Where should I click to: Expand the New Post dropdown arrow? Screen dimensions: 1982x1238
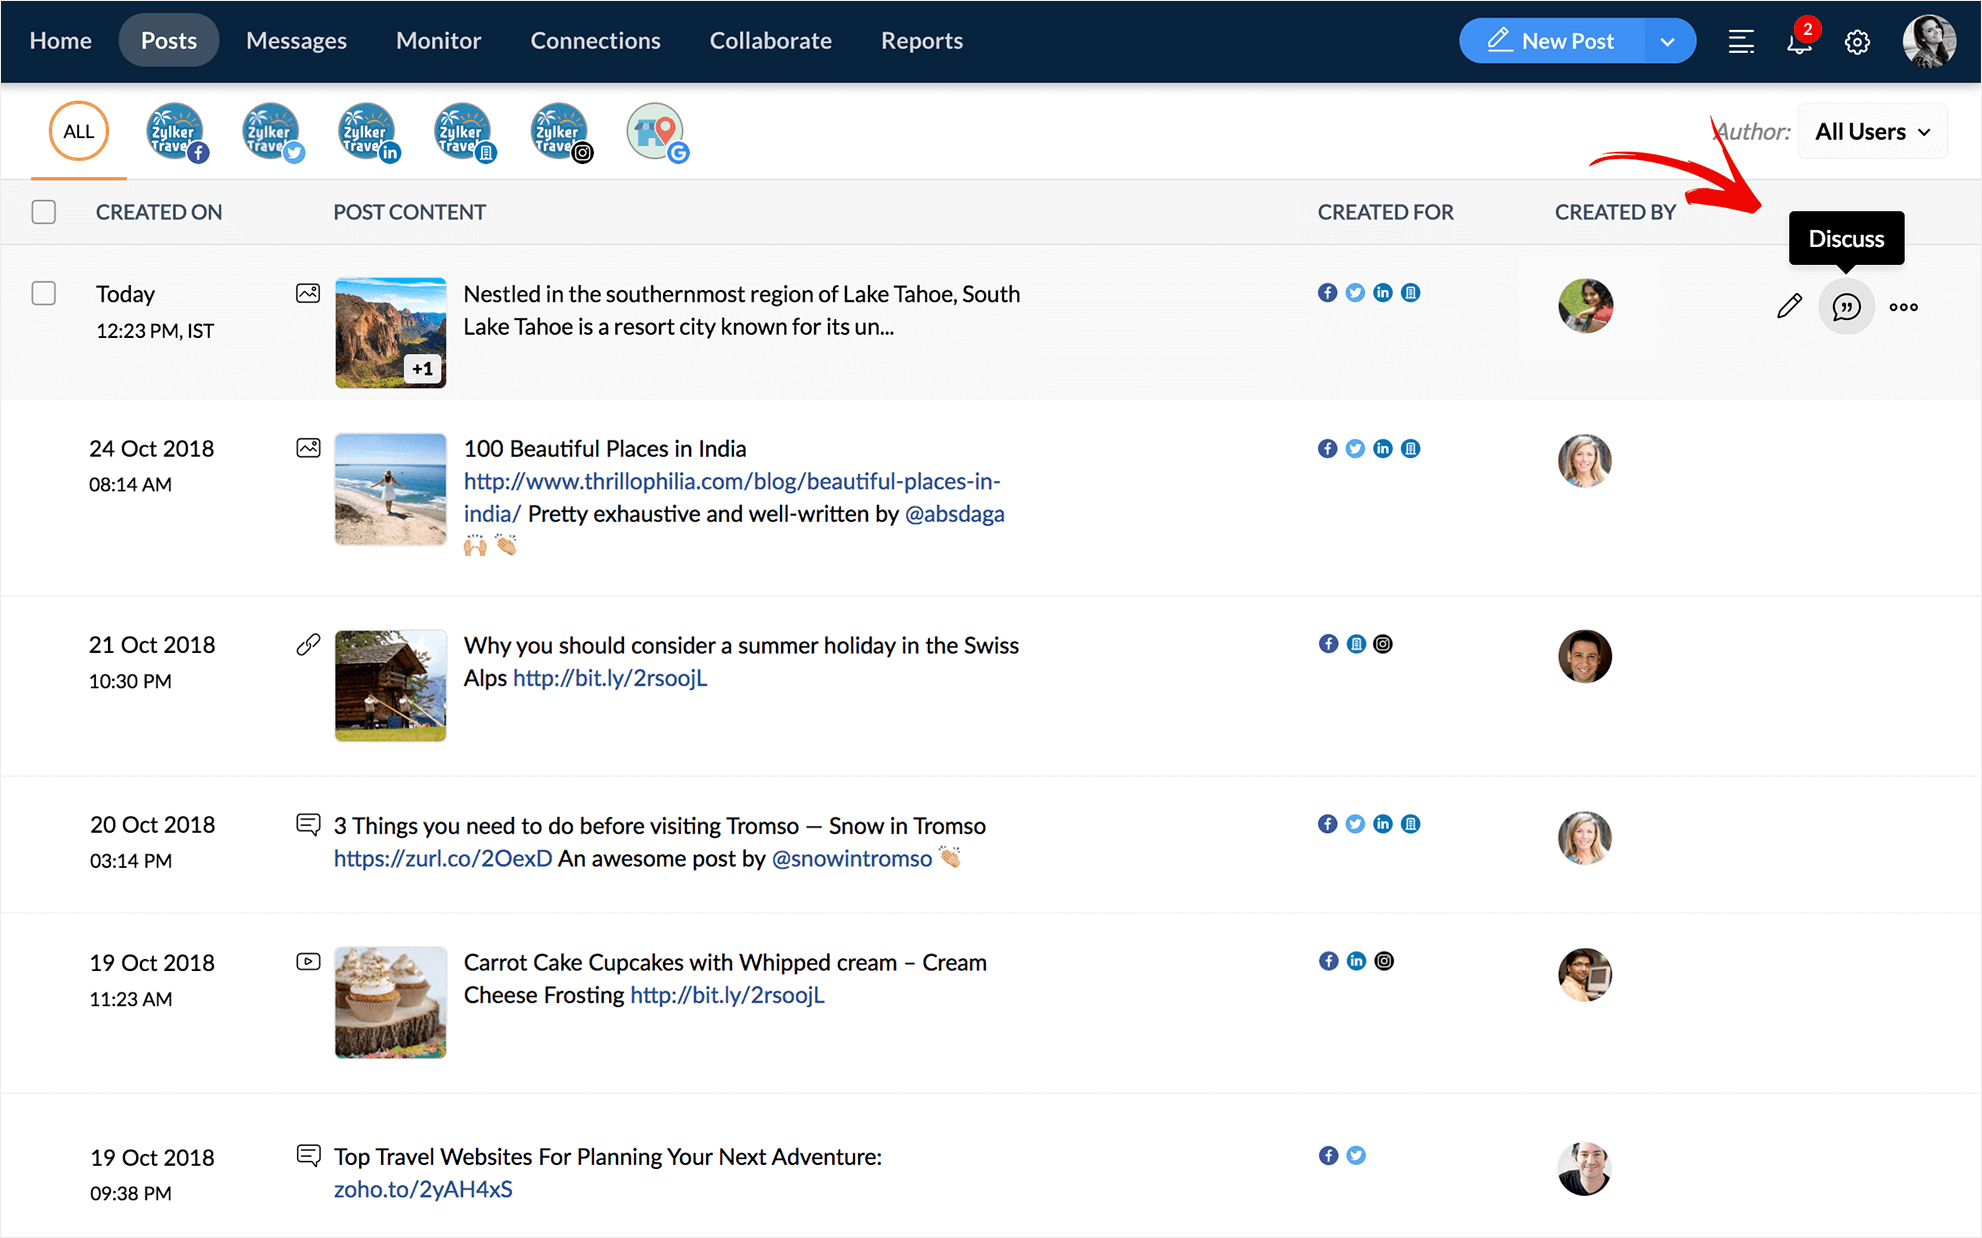coord(1667,42)
